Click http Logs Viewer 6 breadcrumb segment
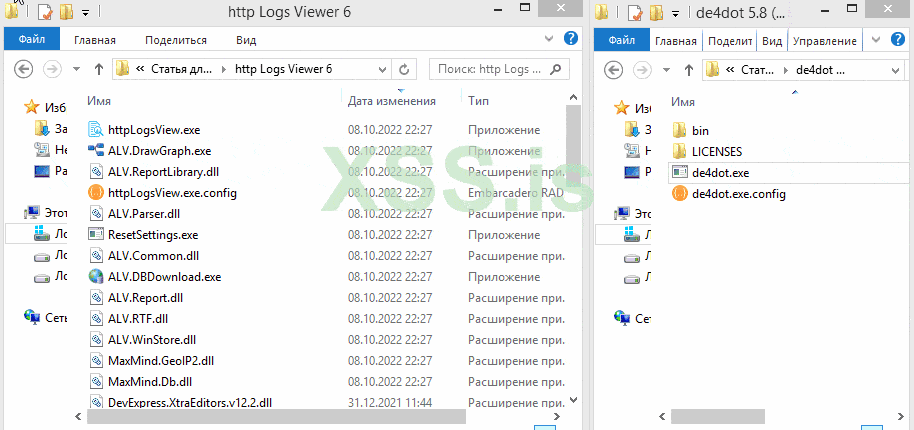Viewport: 914px width, 430px height. (x=283, y=69)
